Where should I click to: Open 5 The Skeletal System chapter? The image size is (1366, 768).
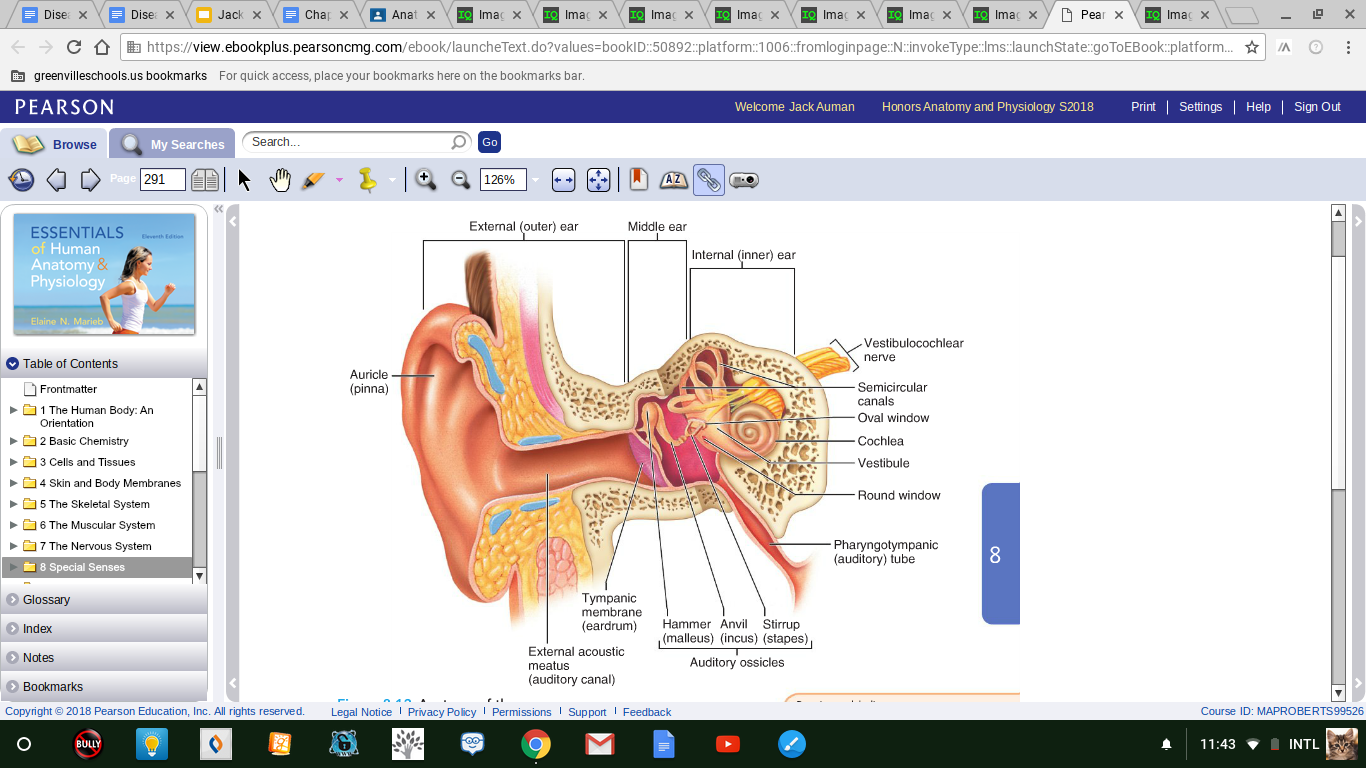(94, 504)
